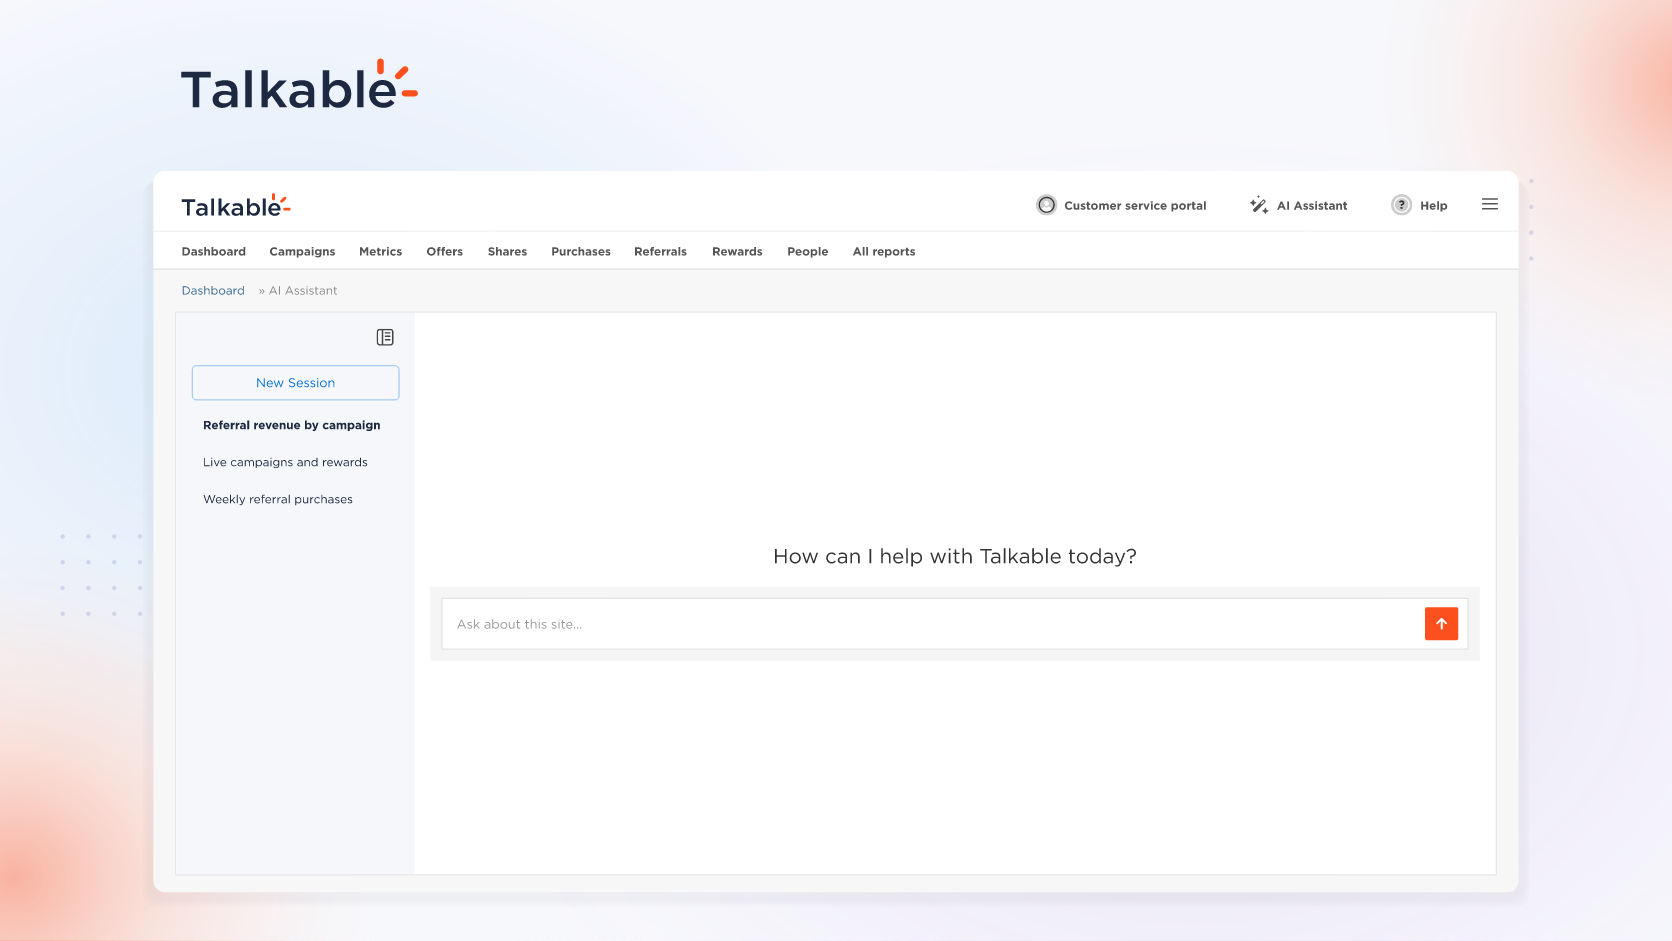This screenshot has width=1672, height=941.
Task: Click the How can I help heading
Action: [955, 557]
